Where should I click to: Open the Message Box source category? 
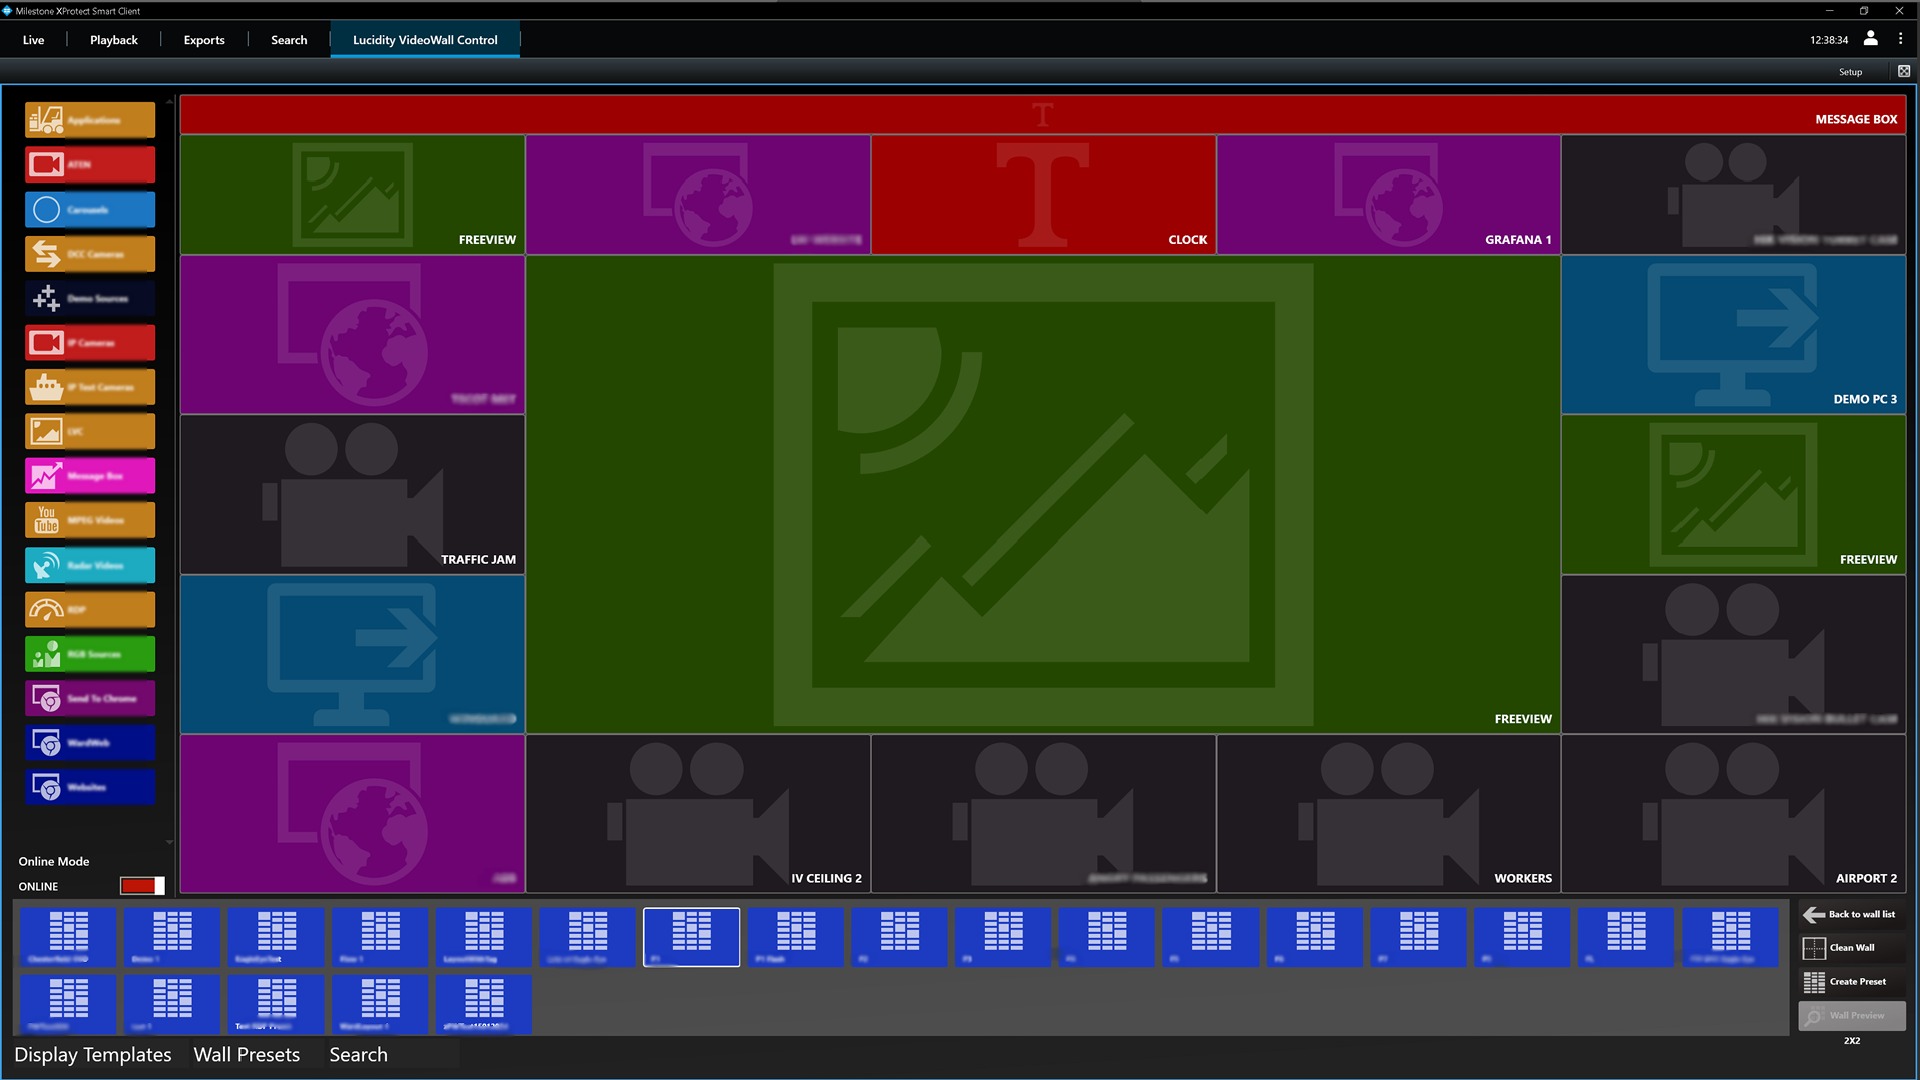pos(90,476)
